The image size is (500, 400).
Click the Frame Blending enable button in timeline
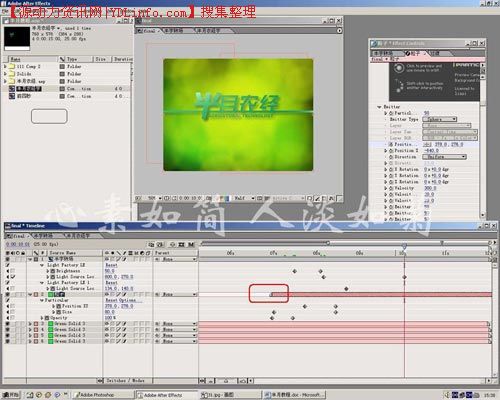(x=181, y=245)
